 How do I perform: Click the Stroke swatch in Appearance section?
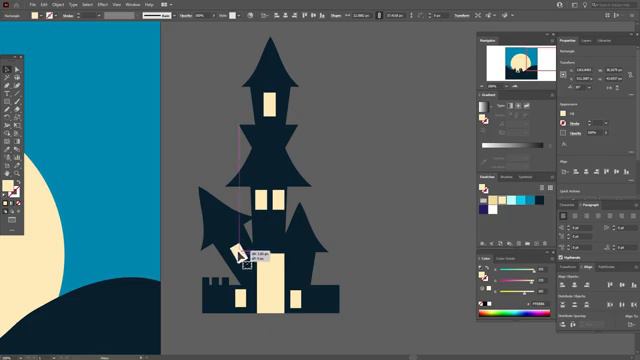563,123
